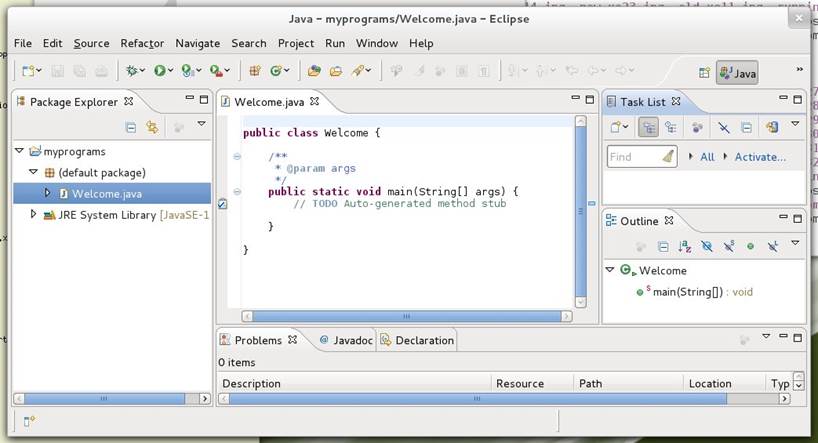The height and width of the screenshot is (443, 818).
Task: Click the All link in Task List
Action: (x=707, y=157)
